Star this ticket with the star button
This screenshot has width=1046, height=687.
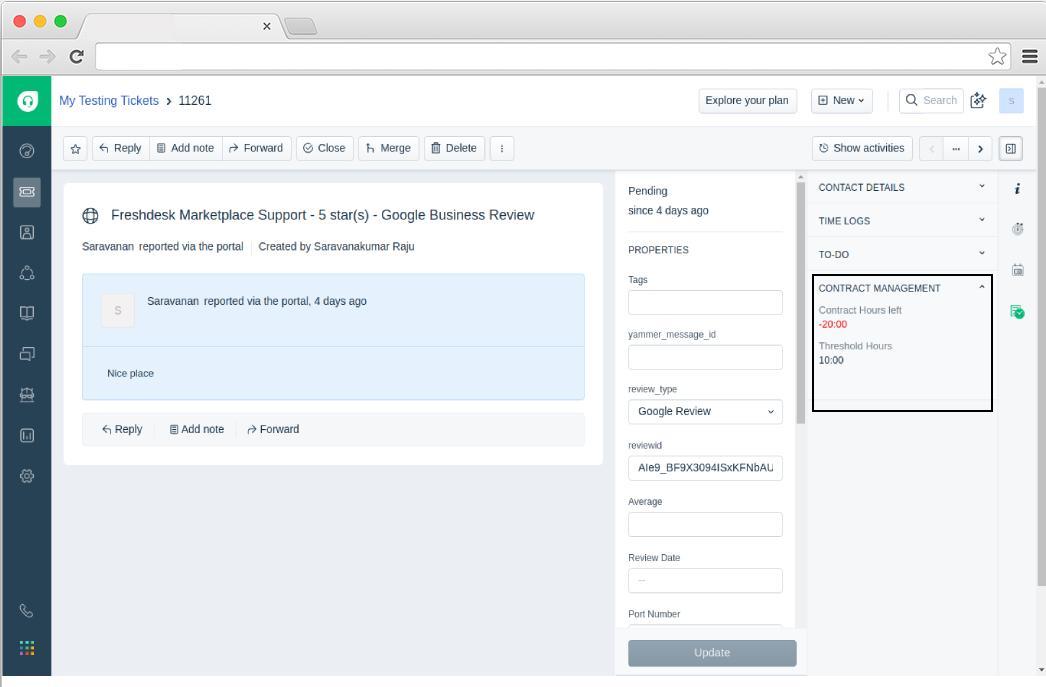(x=75, y=148)
